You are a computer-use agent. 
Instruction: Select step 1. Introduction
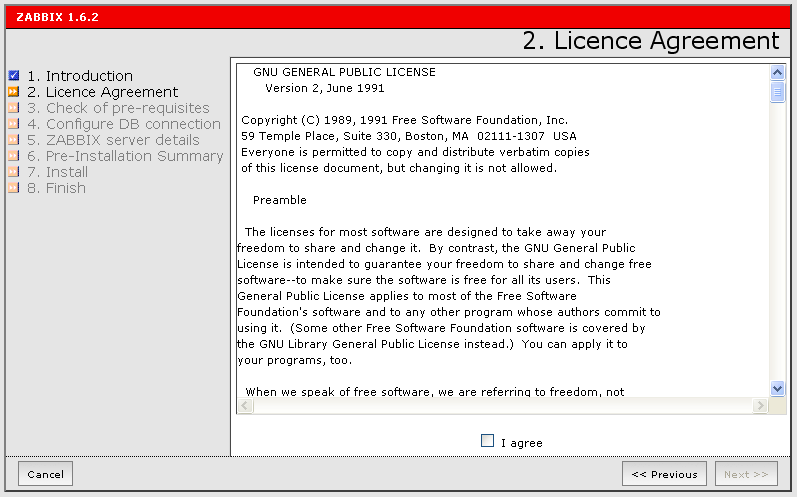(80, 76)
